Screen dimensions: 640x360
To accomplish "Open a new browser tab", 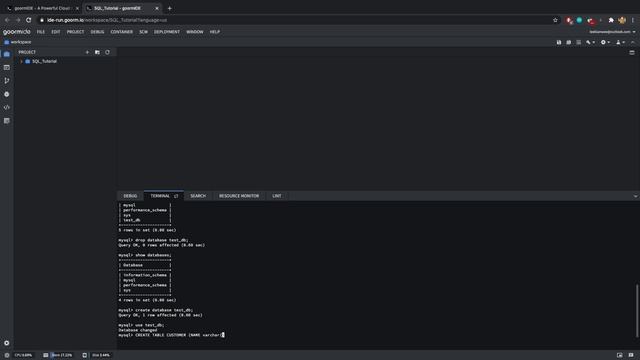I will (x=169, y=8).
